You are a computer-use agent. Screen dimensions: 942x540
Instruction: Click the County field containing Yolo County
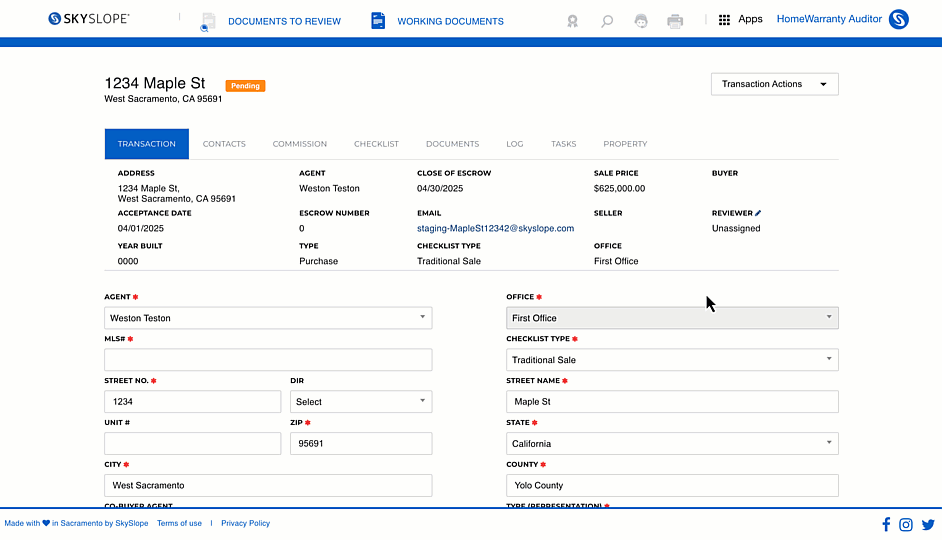click(x=672, y=485)
